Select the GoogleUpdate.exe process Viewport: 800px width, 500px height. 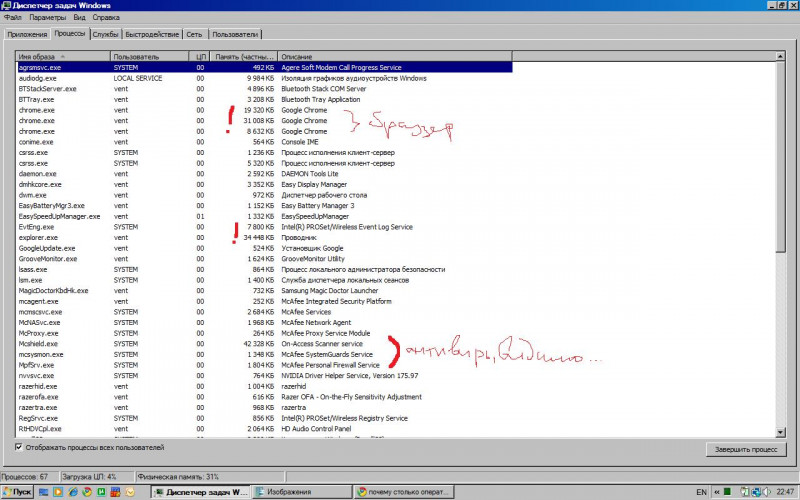pyautogui.click(x=264, y=248)
